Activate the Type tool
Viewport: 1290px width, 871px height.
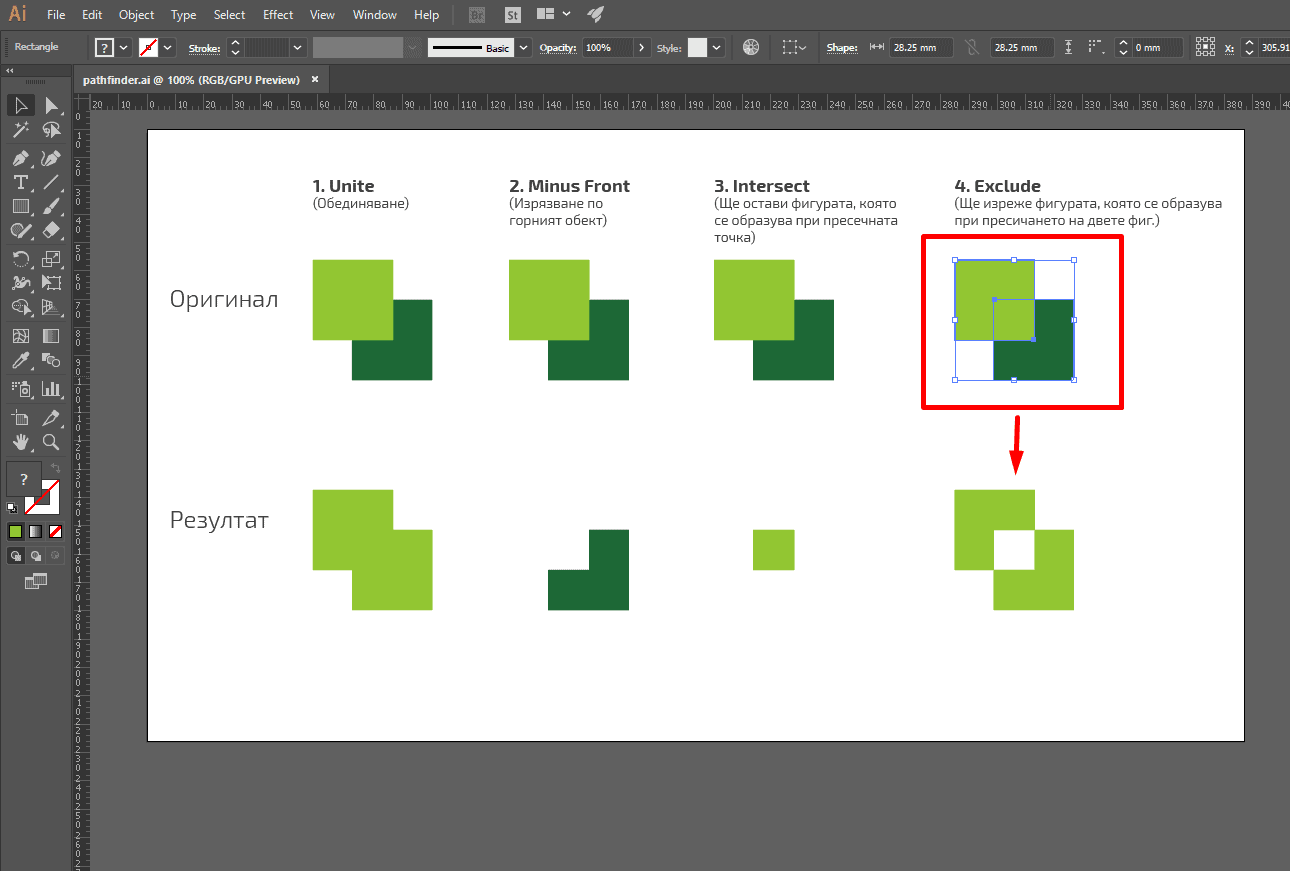point(20,182)
